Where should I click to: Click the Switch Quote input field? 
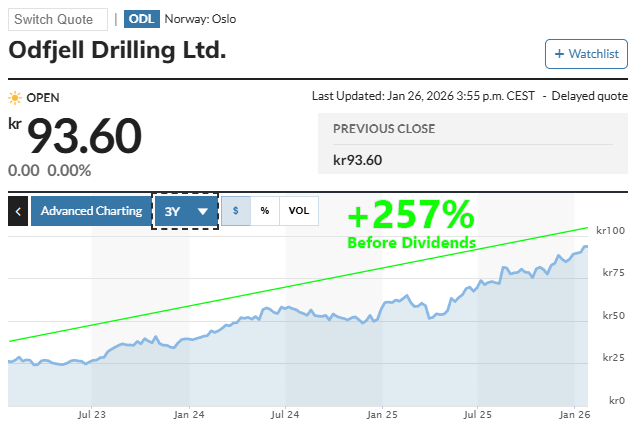pos(58,19)
